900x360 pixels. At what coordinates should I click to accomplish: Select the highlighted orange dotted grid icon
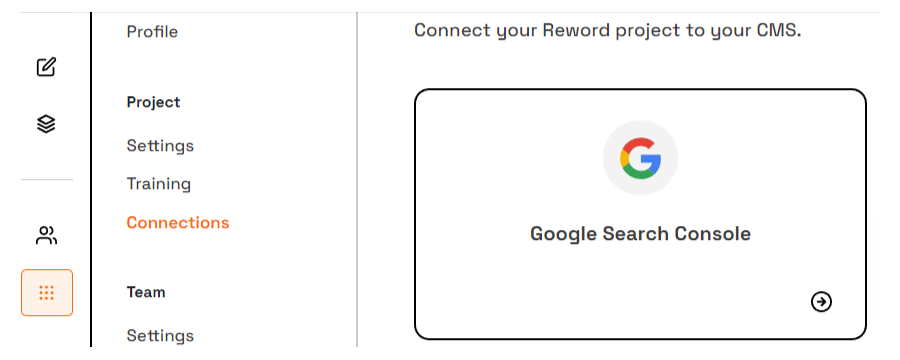click(x=47, y=293)
